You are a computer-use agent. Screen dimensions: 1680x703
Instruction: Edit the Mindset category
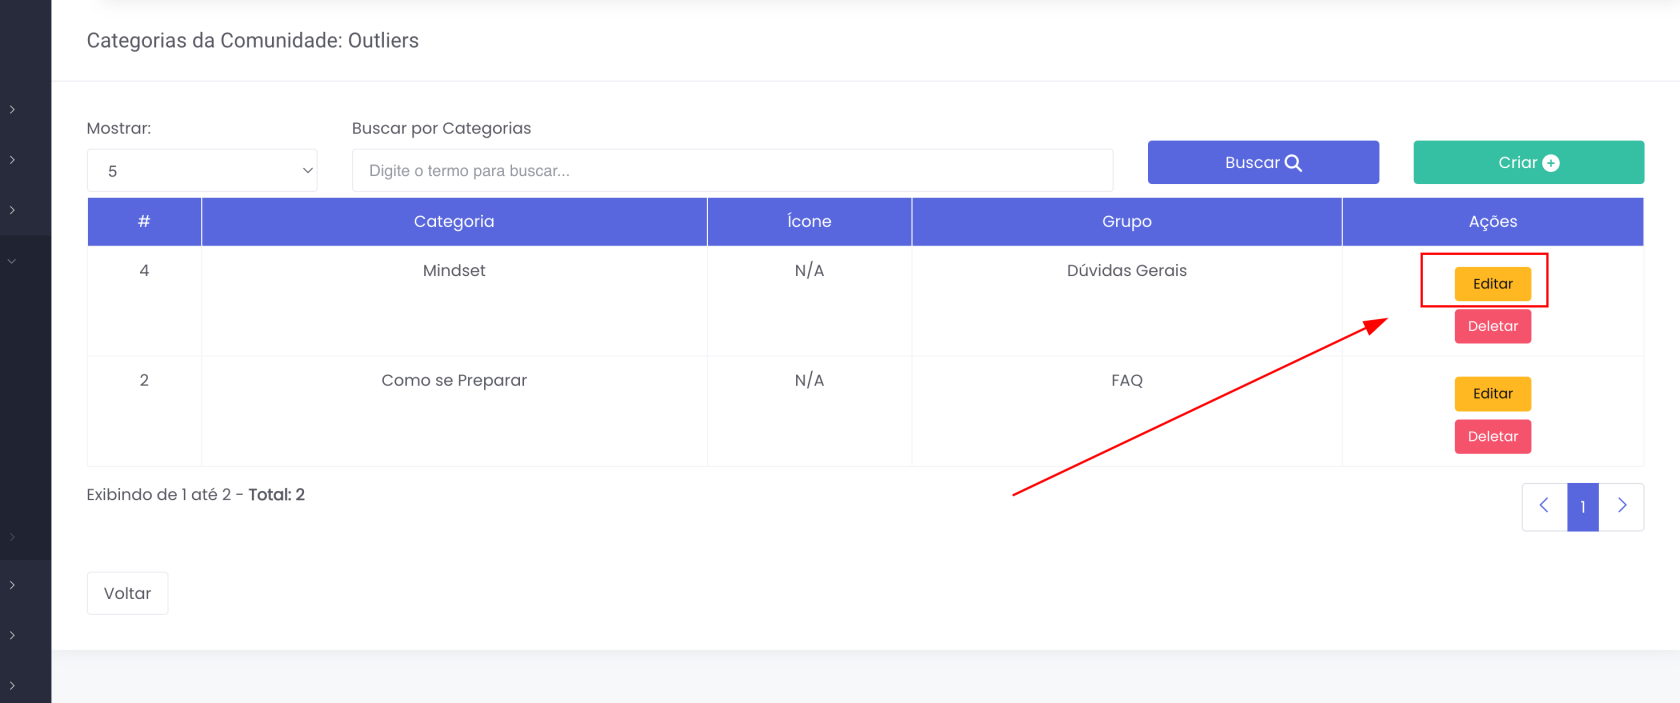pos(1492,284)
